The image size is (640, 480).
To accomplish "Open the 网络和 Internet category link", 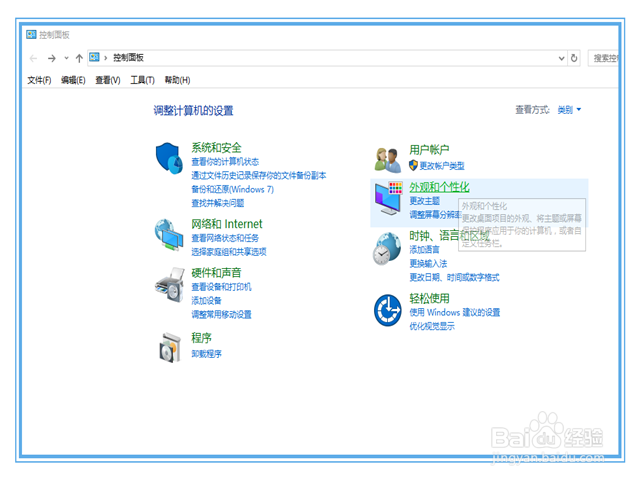I will point(227,224).
